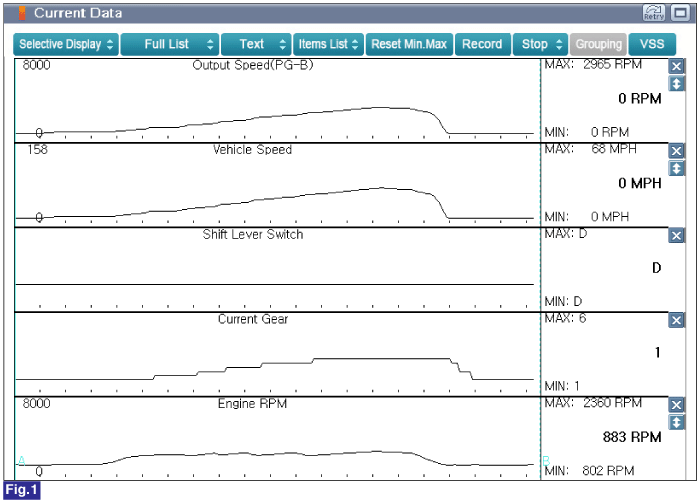Click the VSS button

652,44
